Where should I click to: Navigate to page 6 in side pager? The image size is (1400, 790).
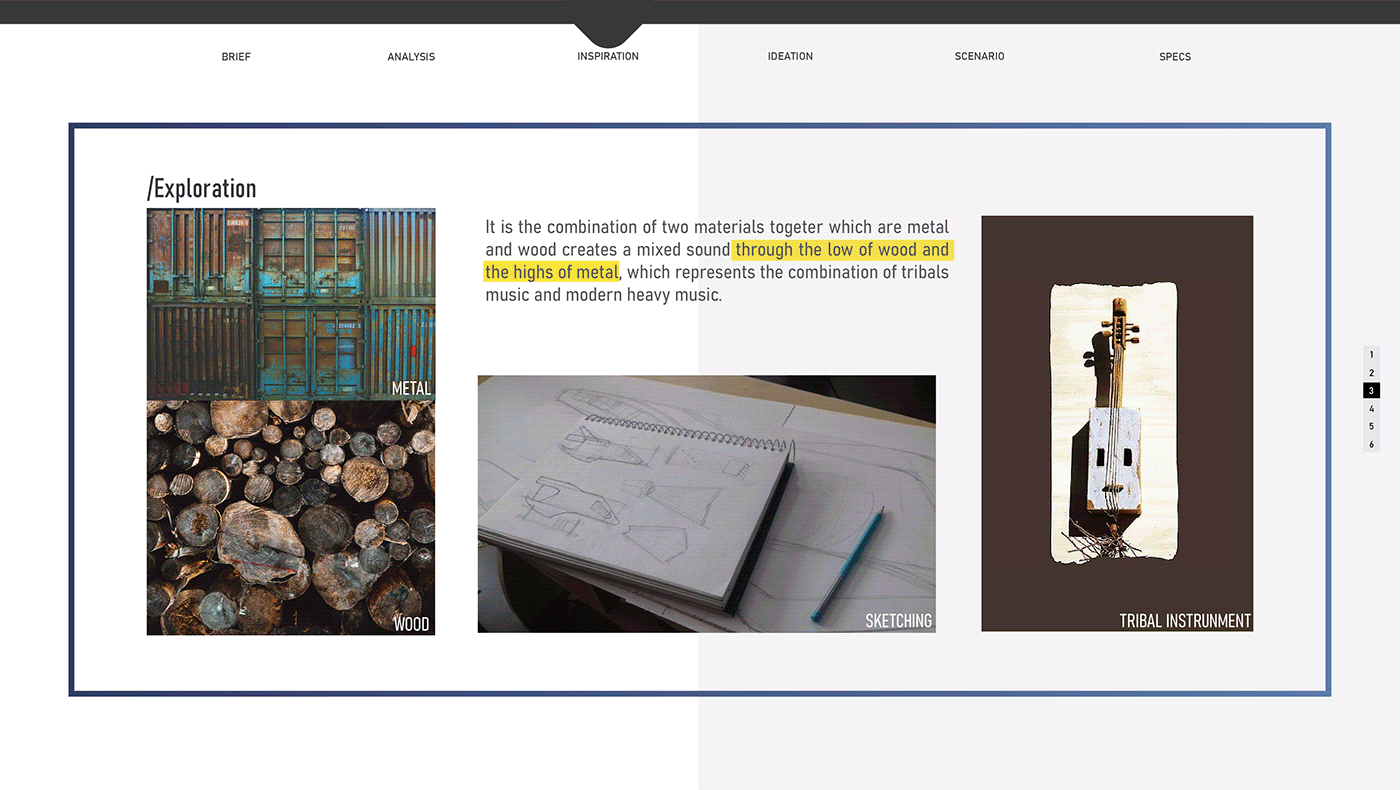[1372, 444]
